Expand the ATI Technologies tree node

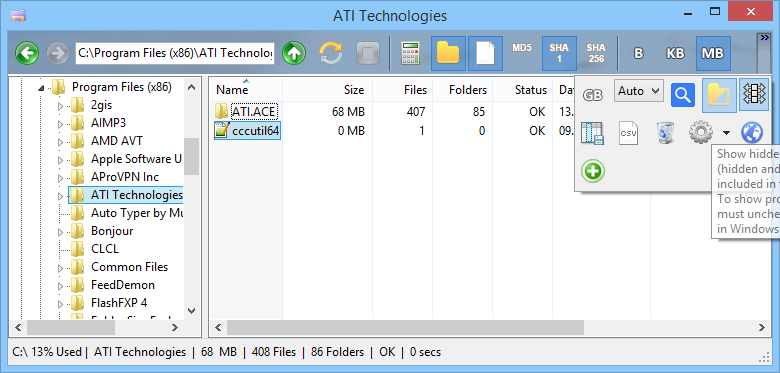(61, 196)
